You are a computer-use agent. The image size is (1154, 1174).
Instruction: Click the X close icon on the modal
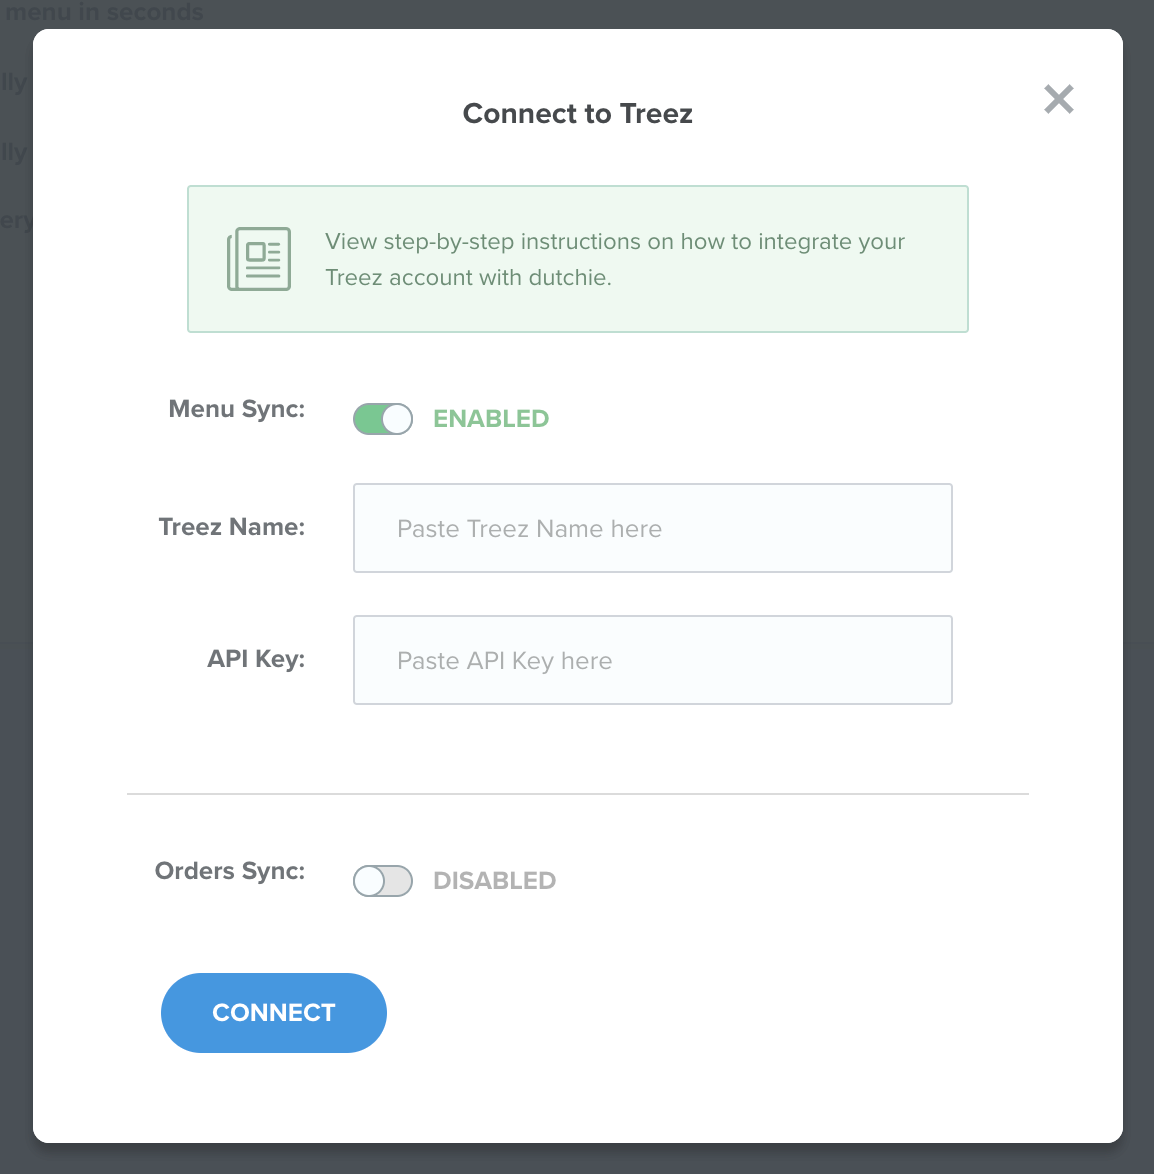coord(1058,99)
